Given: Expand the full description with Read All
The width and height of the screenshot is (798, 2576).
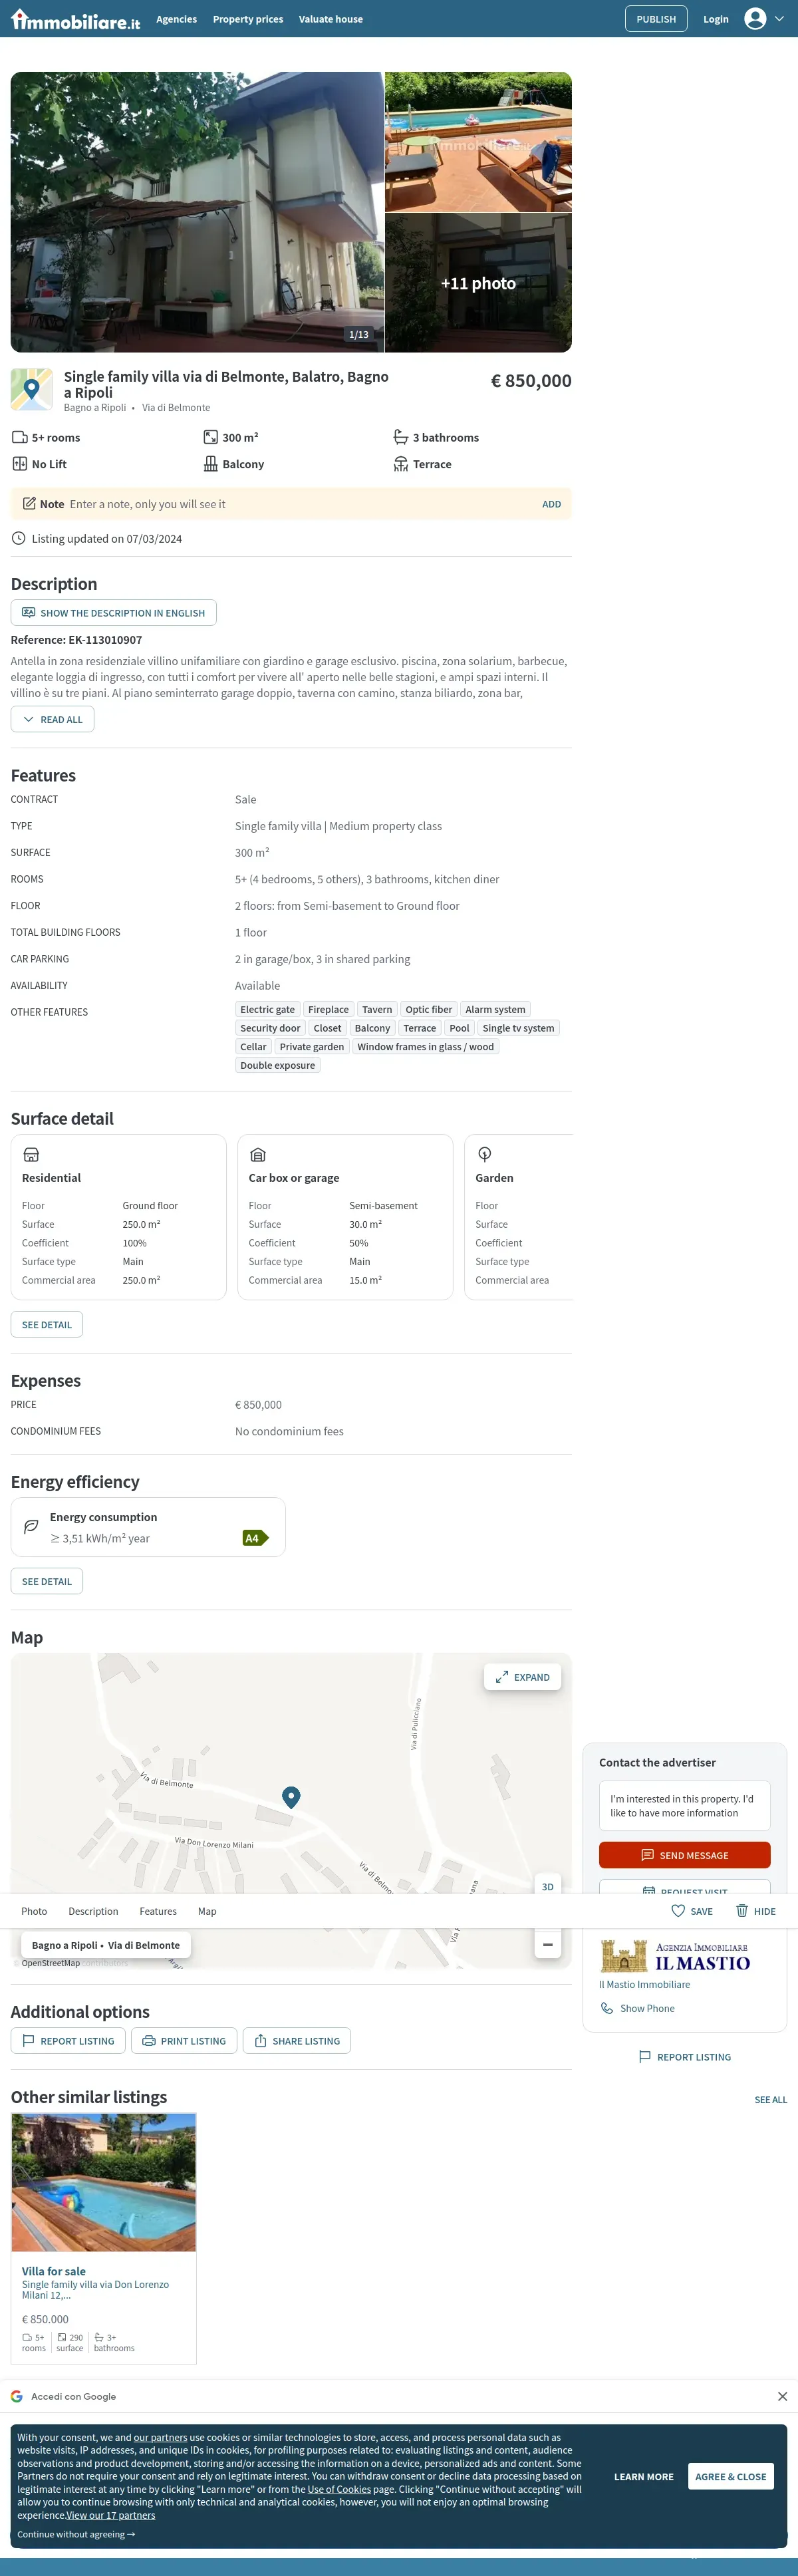Looking at the screenshot, I should pos(53,719).
